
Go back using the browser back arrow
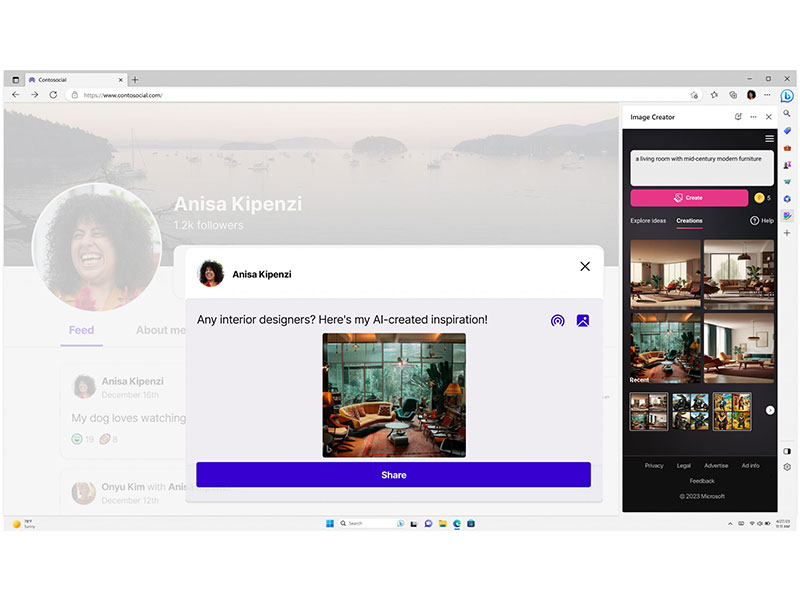[x=16, y=95]
